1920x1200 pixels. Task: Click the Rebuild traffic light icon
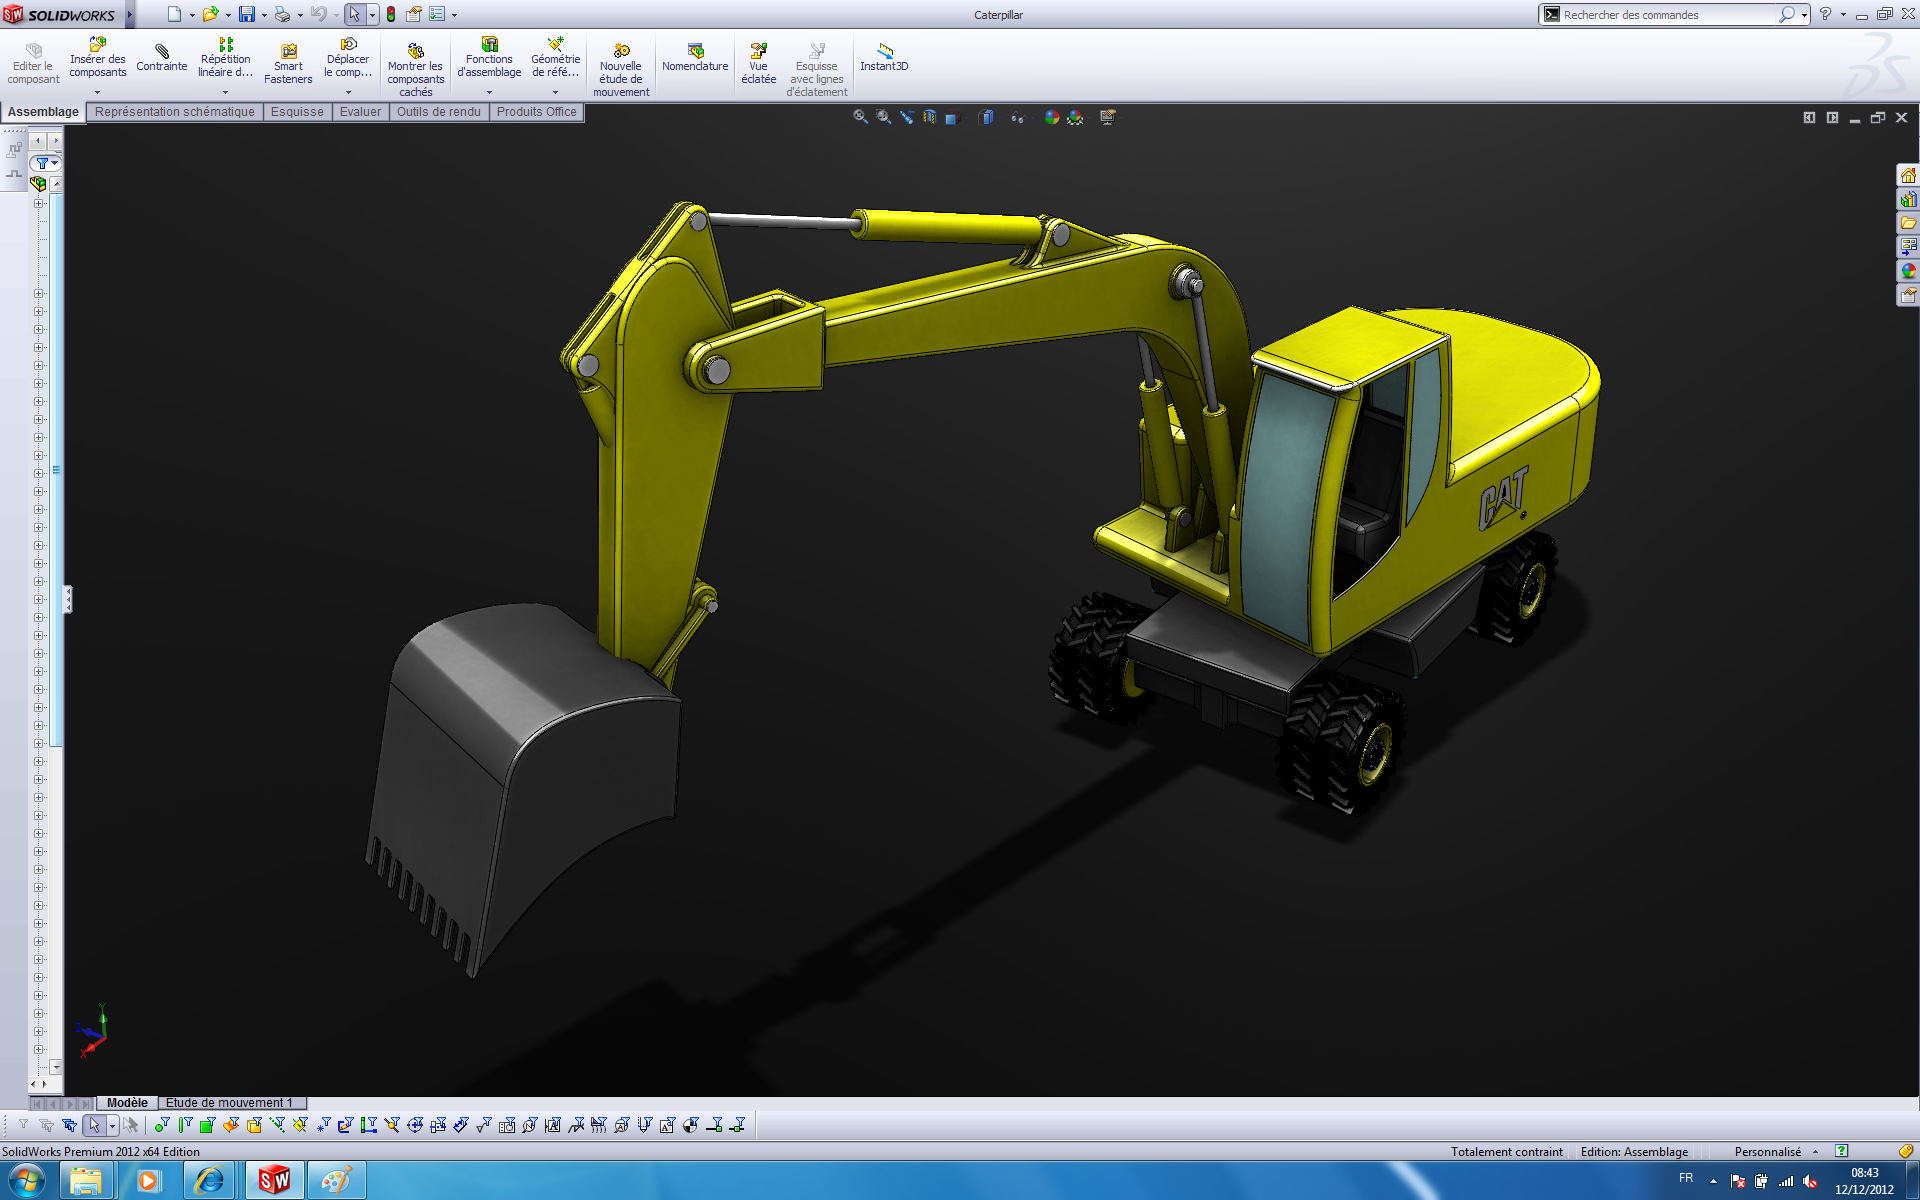[x=391, y=14]
